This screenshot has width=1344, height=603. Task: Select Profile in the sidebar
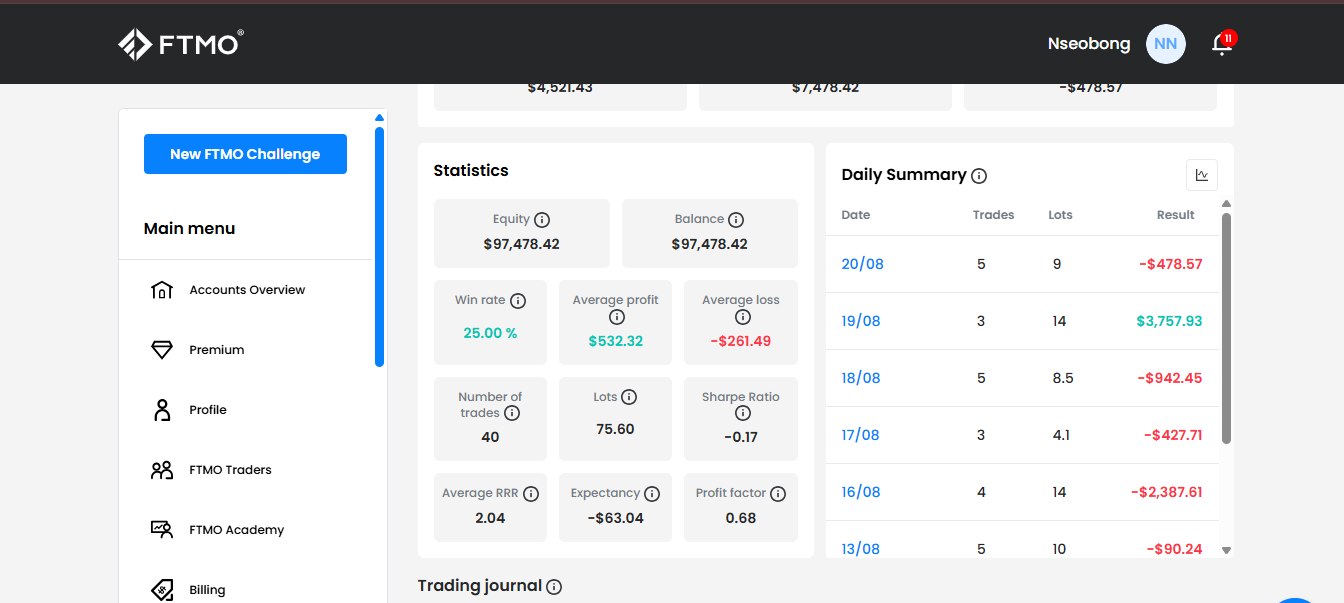point(207,410)
